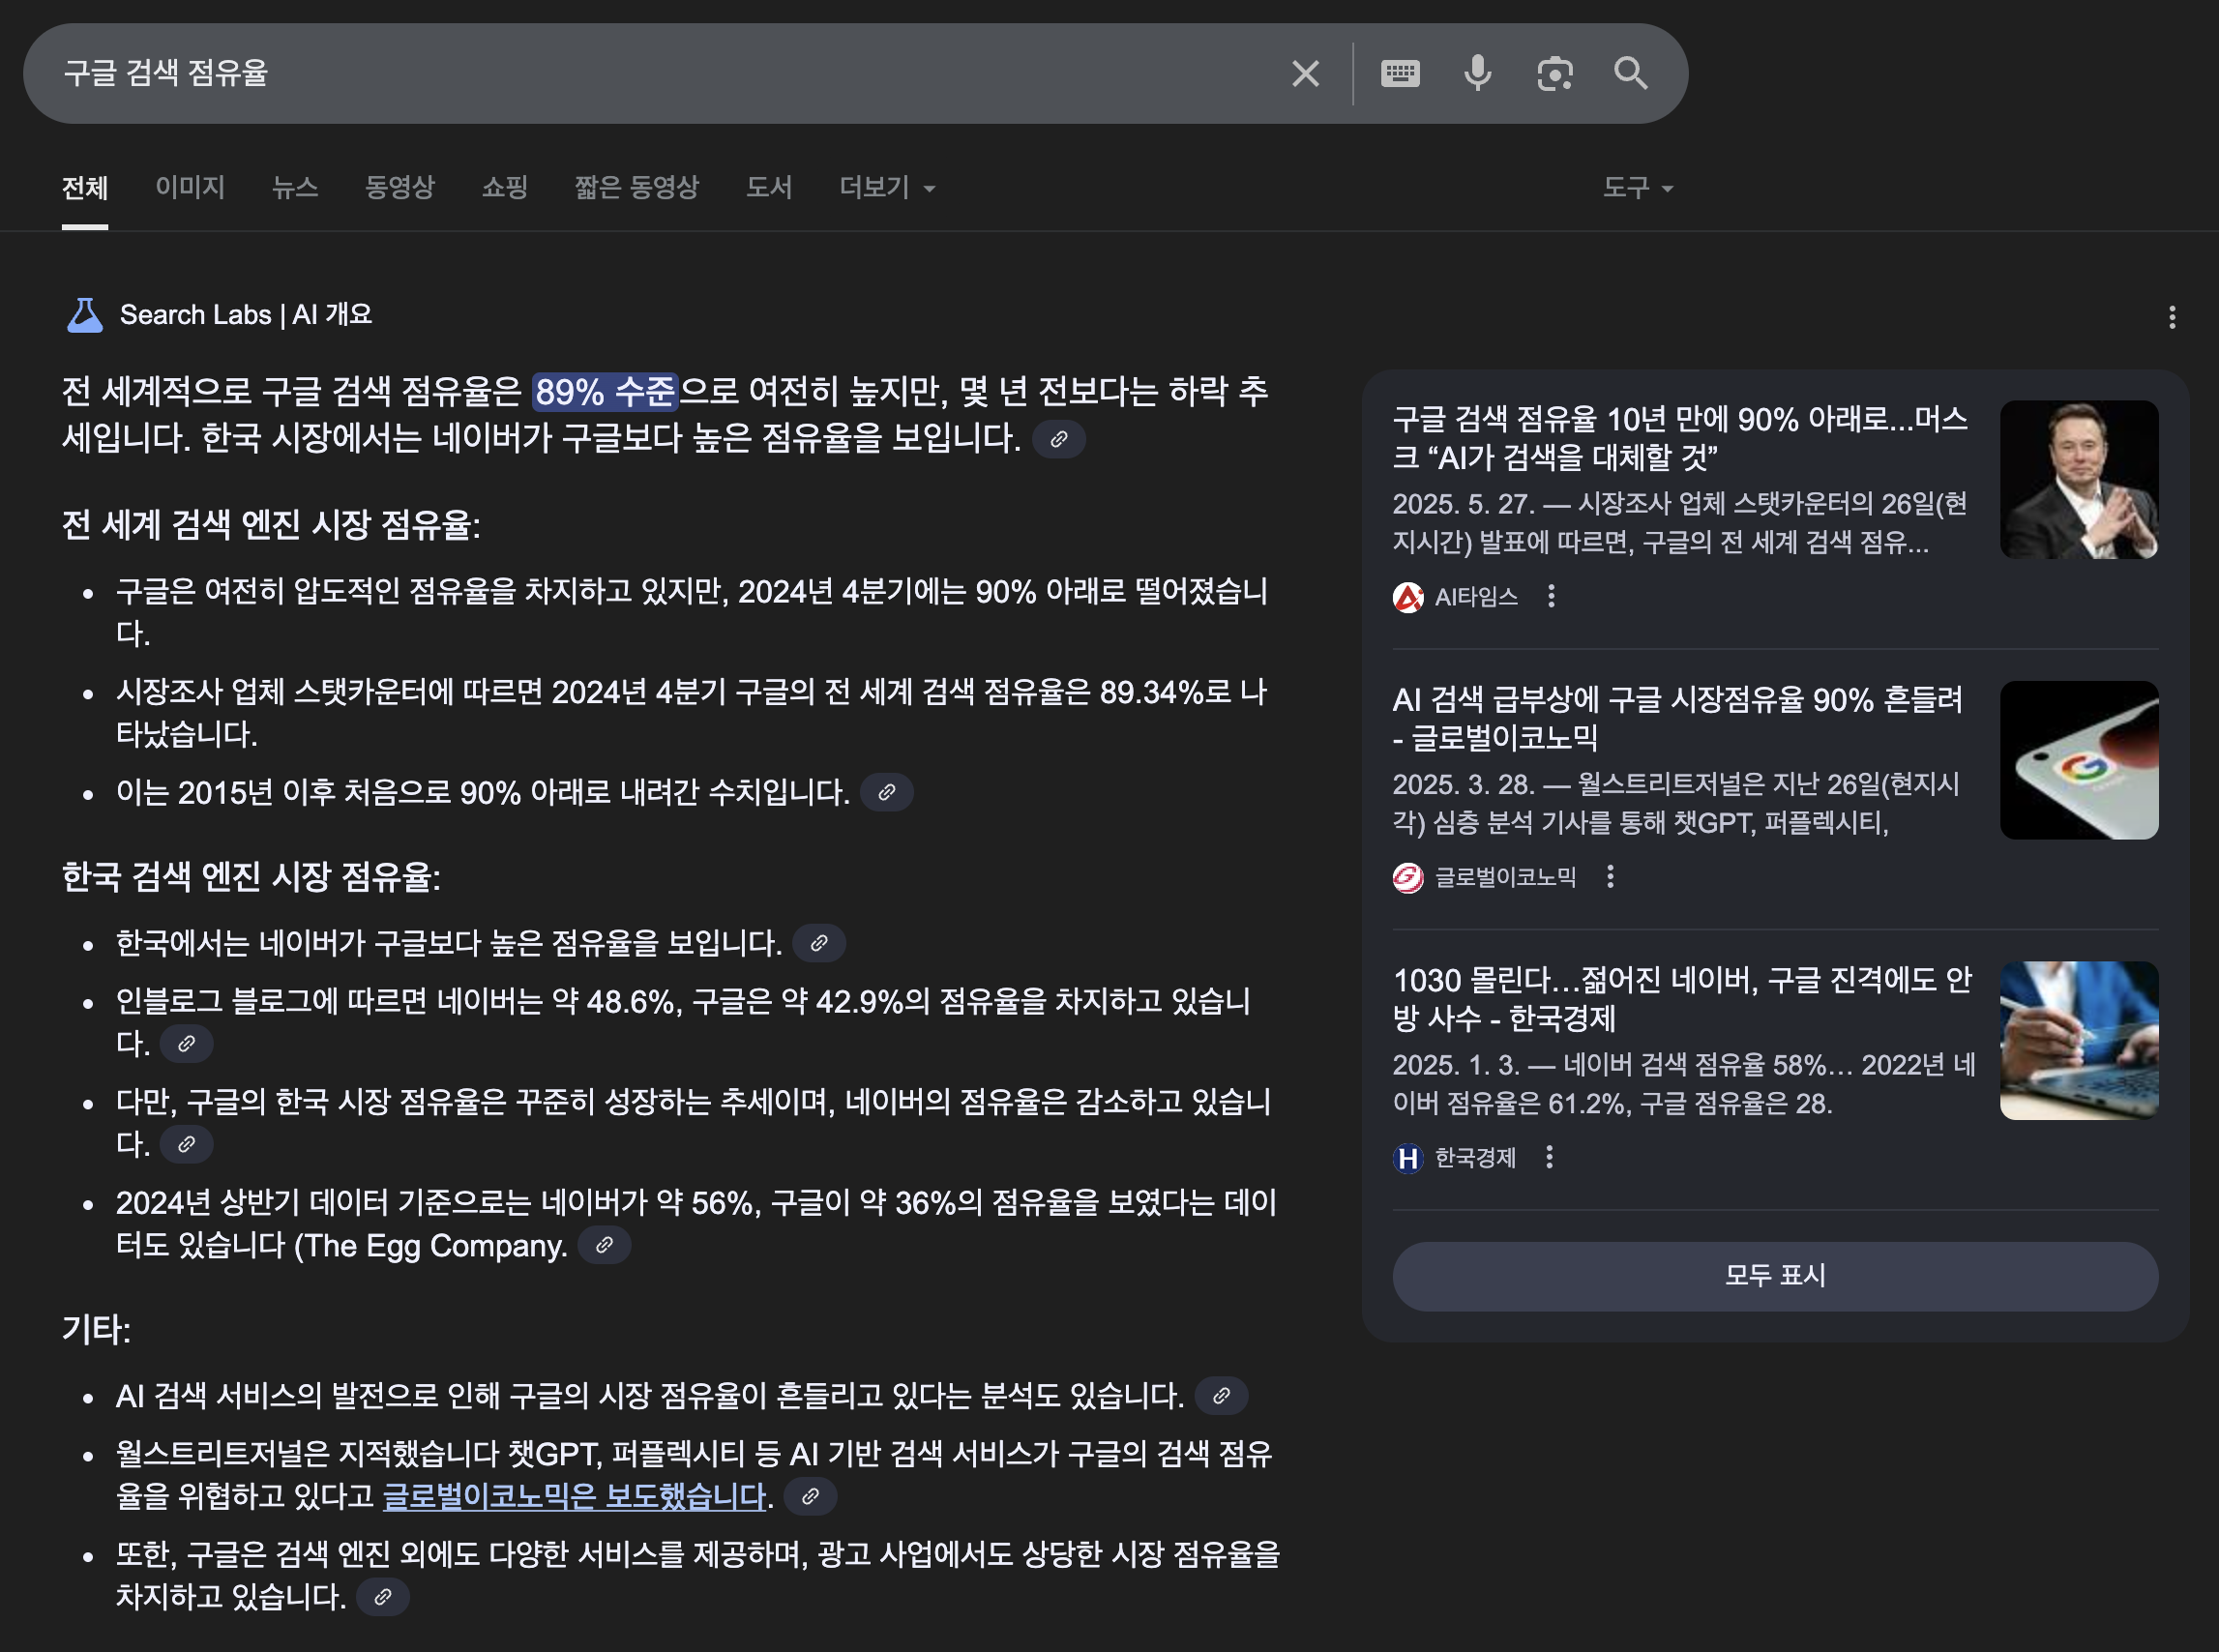Click the Search Labs flask icon
The width and height of the screenshot is (2219, 1652).
click(85, 315)
